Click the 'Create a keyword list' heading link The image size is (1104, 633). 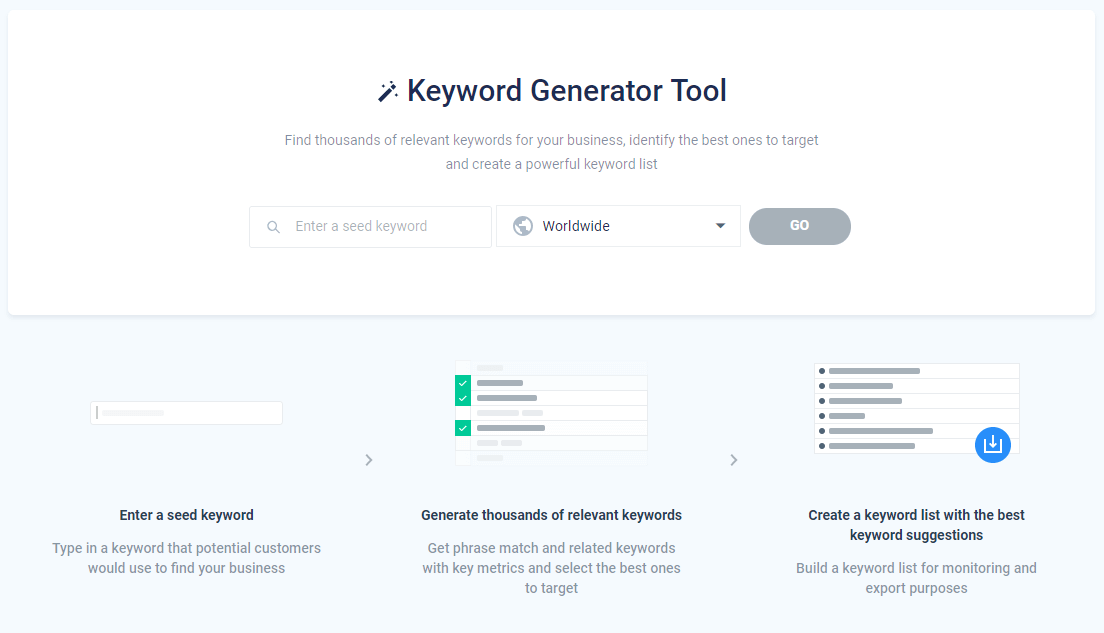tap(916, 515)
